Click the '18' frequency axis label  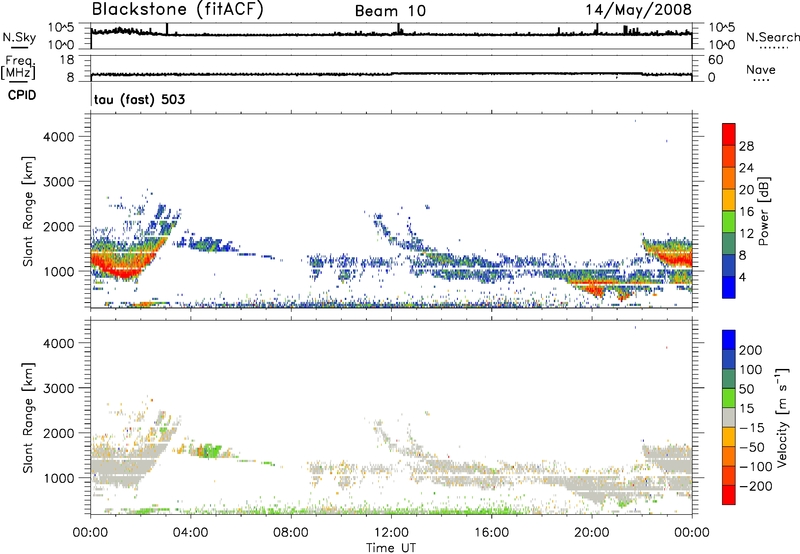tap(67, 60)
